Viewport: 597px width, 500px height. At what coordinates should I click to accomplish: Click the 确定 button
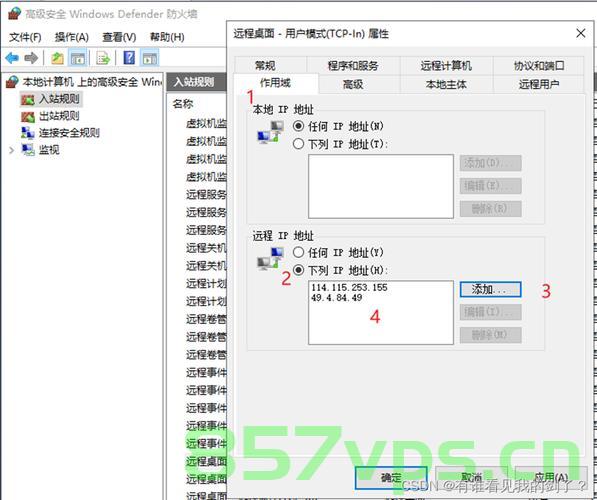(391, 478)
